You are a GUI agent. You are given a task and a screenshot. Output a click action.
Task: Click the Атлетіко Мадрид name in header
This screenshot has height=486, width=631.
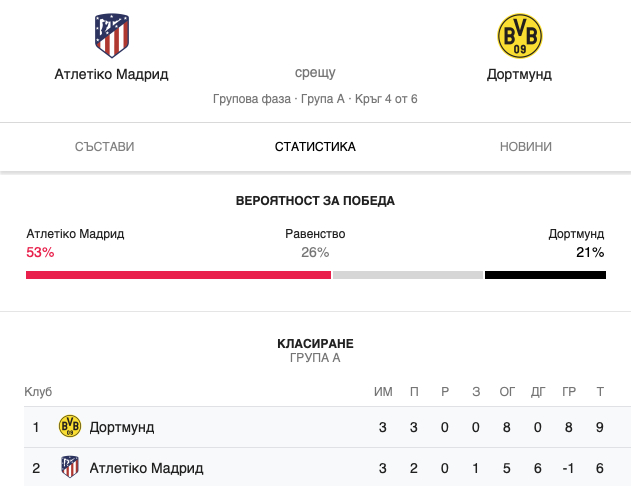pos(111,74)
